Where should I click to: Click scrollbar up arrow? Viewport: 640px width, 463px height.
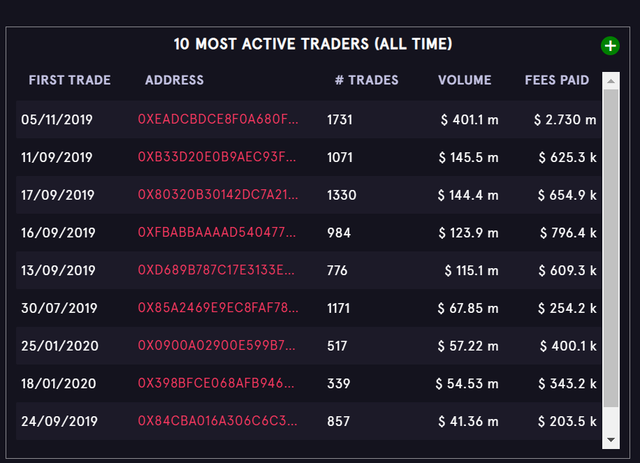611,81
